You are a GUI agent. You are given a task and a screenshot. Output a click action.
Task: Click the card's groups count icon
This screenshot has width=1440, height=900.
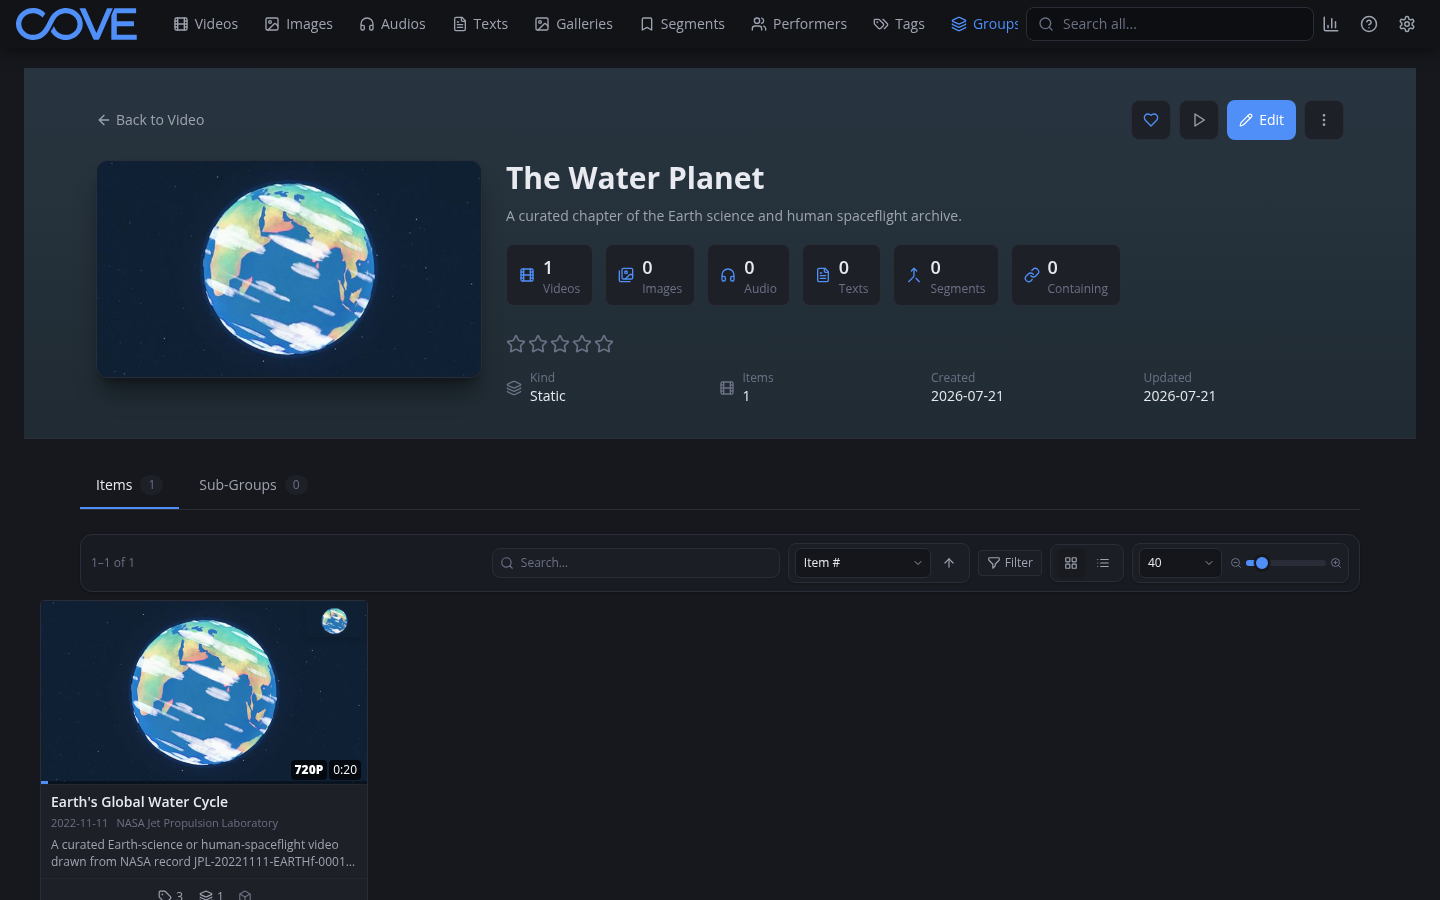(211, 895)
